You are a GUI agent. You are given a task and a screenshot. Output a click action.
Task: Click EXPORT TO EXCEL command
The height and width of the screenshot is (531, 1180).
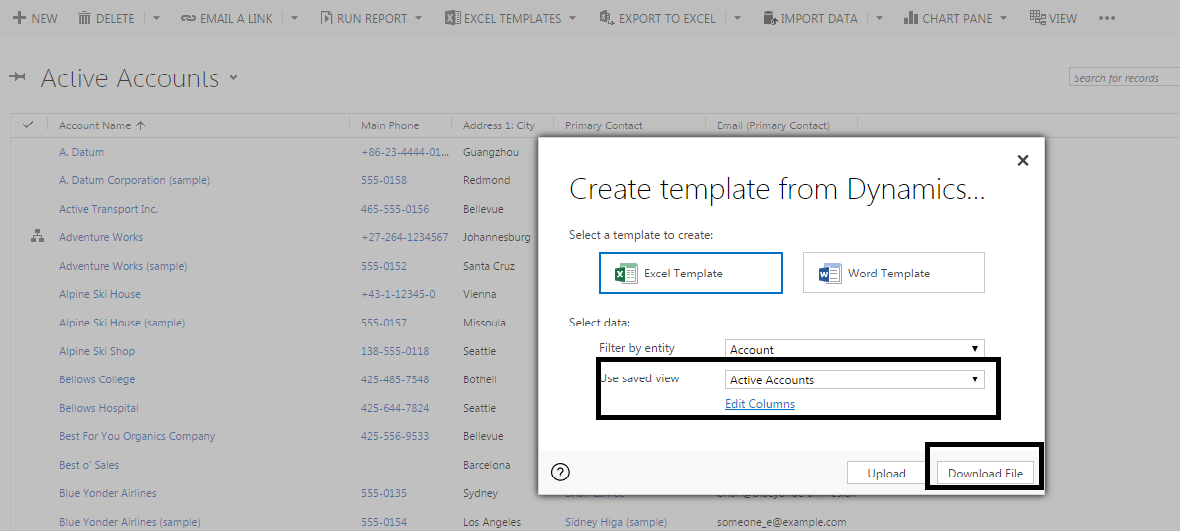[658, 18]
